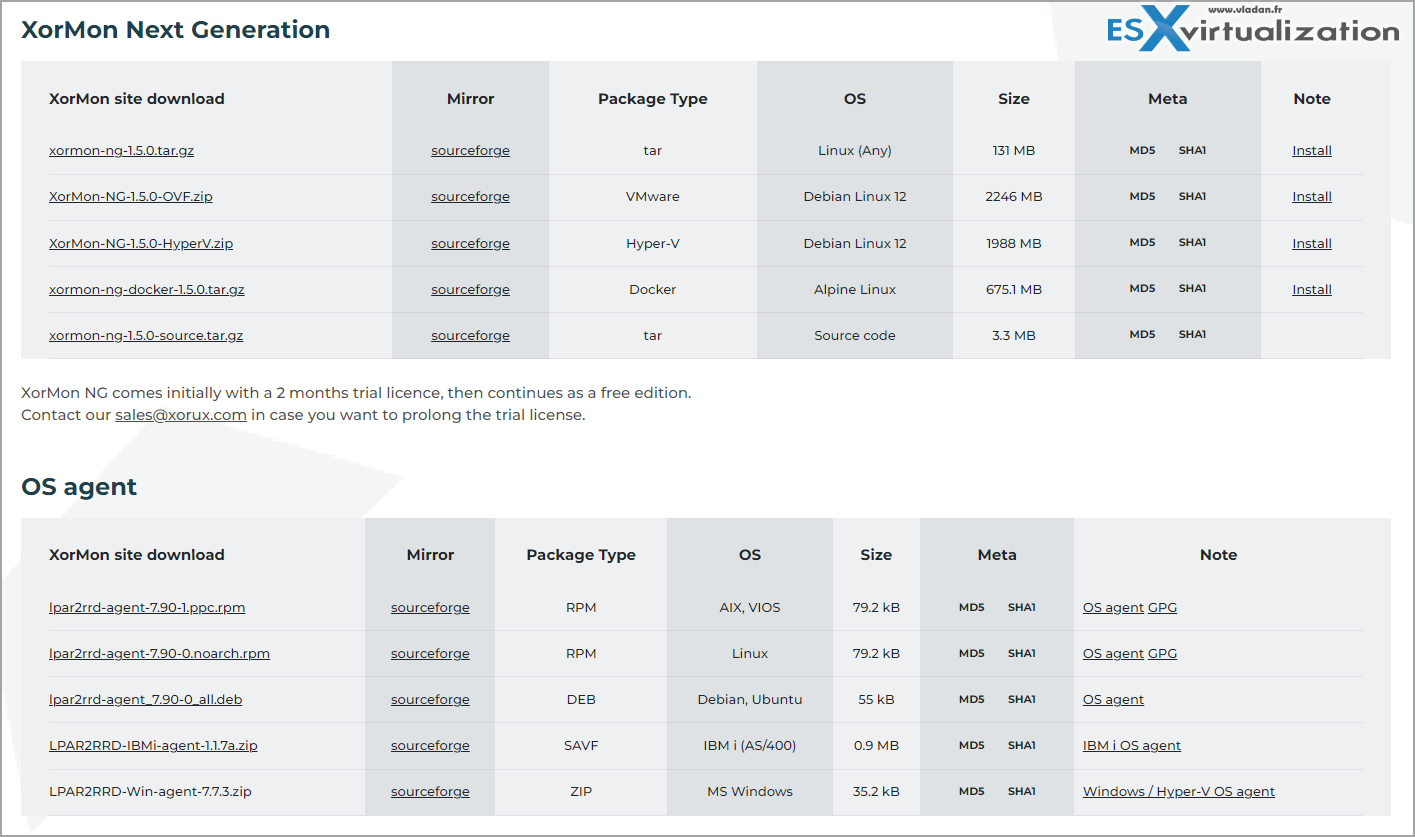Open the Windows / Hyper-V OS agent note

1178,792
